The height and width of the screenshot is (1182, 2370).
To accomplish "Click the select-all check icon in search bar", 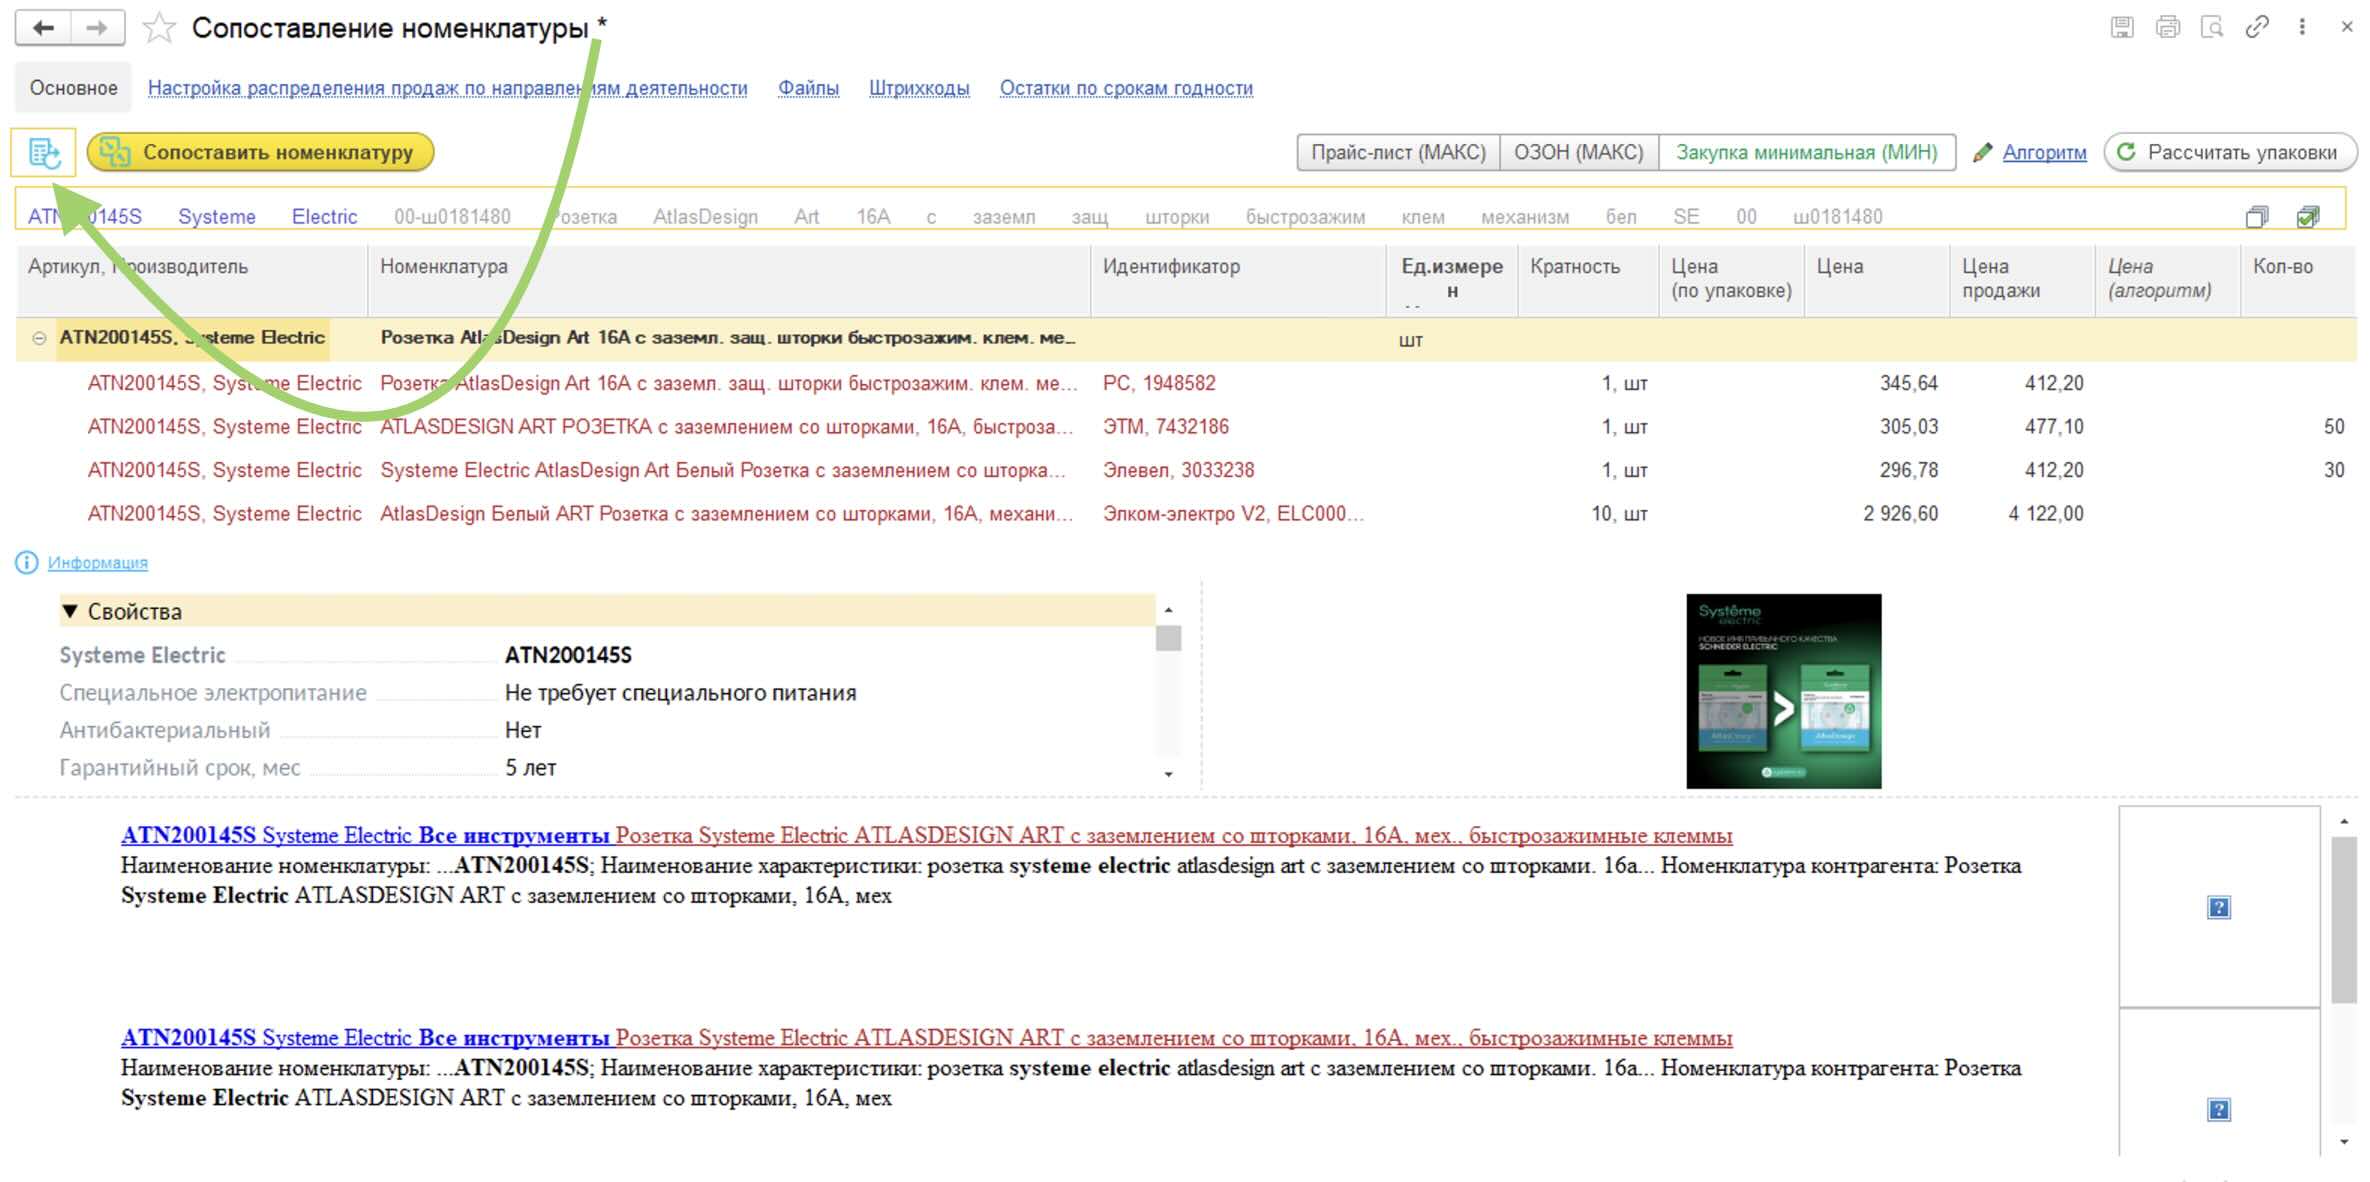I will [2308, 217].
